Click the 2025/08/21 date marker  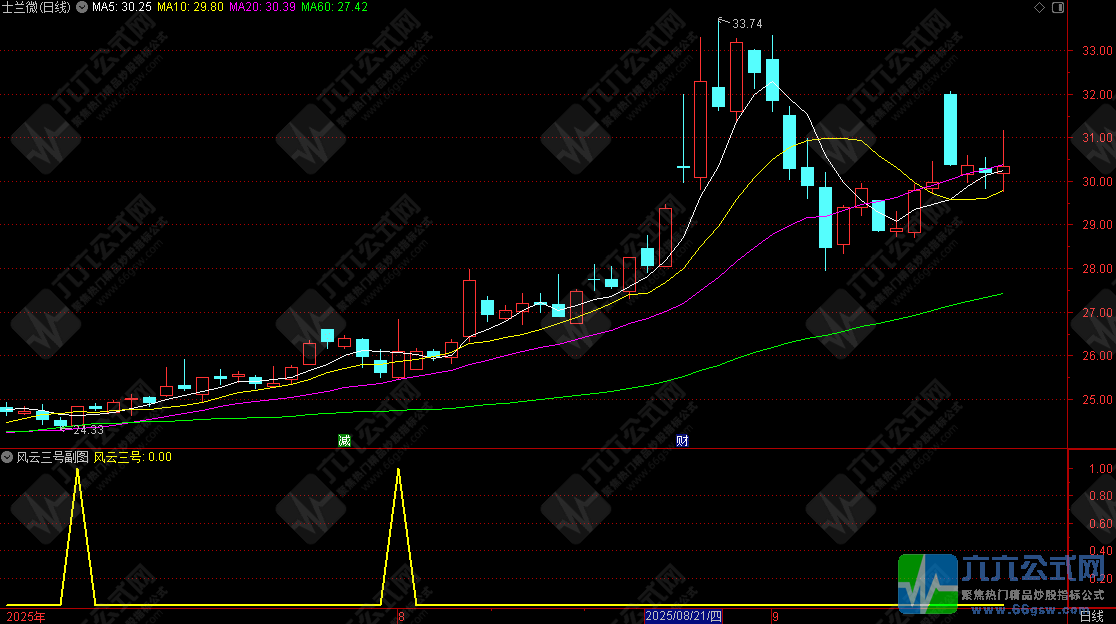(683, 617)
